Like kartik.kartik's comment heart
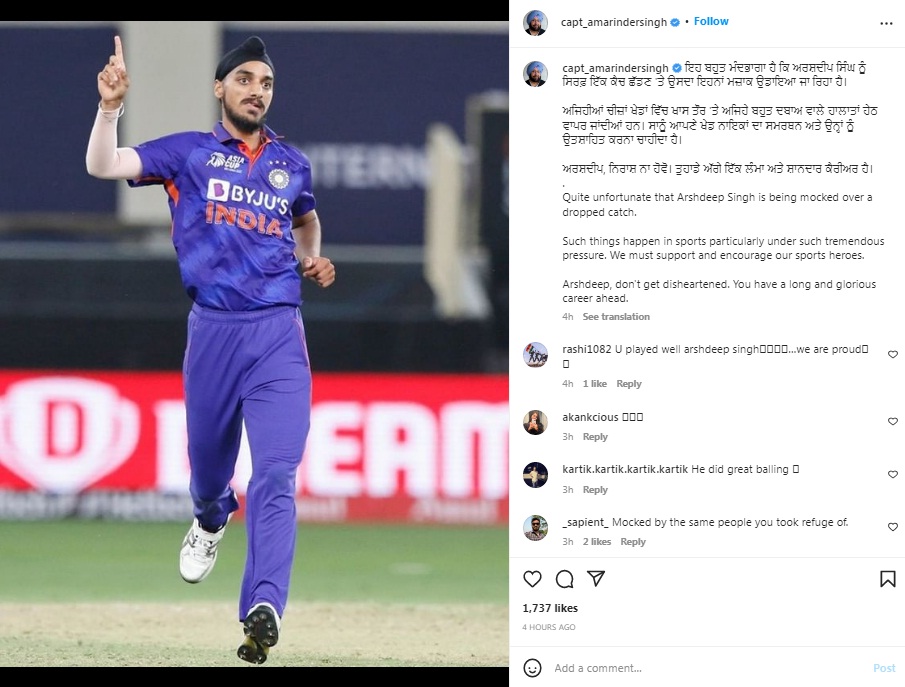 893,474
